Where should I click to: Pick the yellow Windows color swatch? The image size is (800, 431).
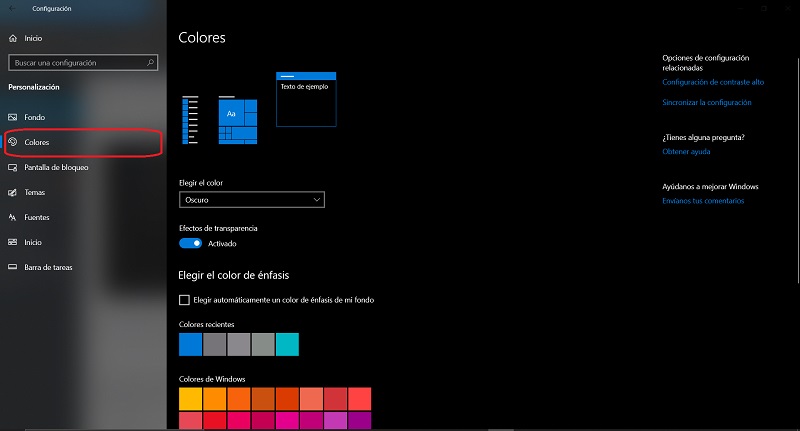(190, 398)
